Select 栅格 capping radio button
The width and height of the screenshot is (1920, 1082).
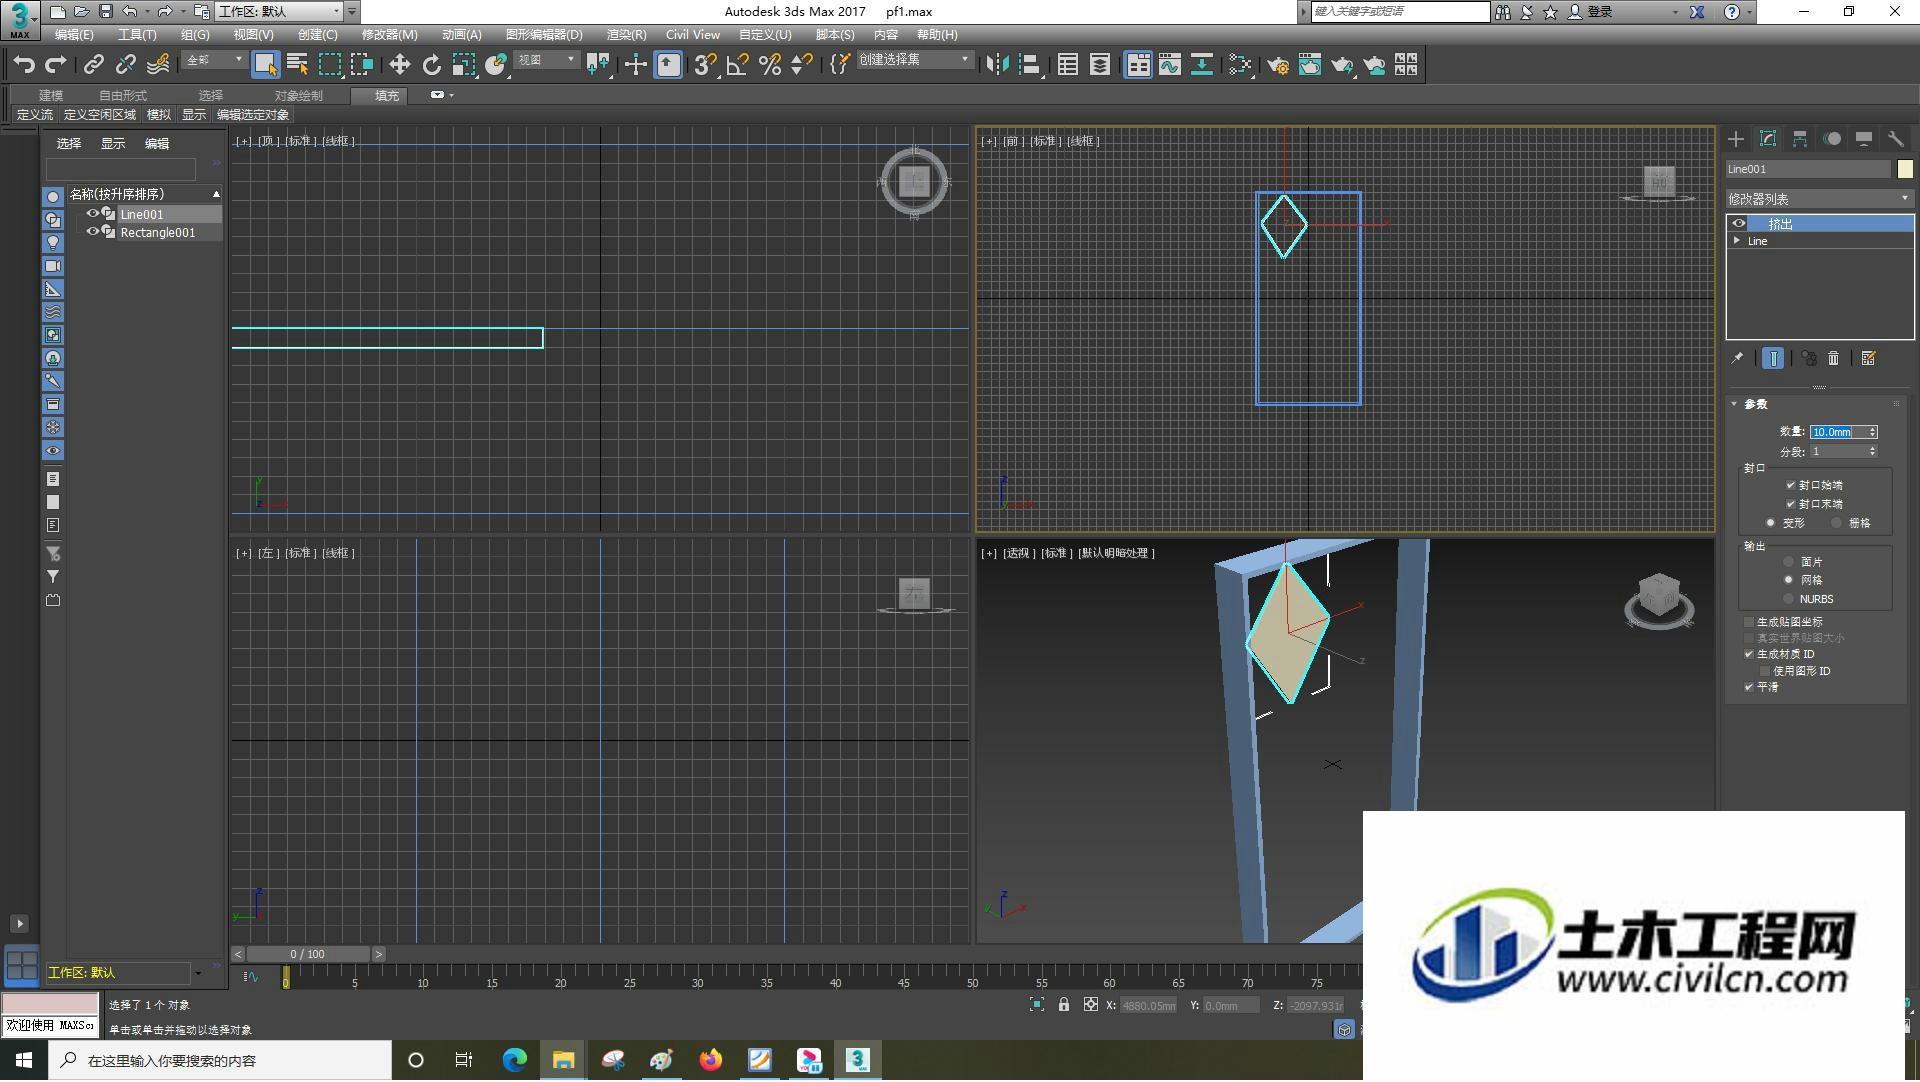tap(1836, 523)
